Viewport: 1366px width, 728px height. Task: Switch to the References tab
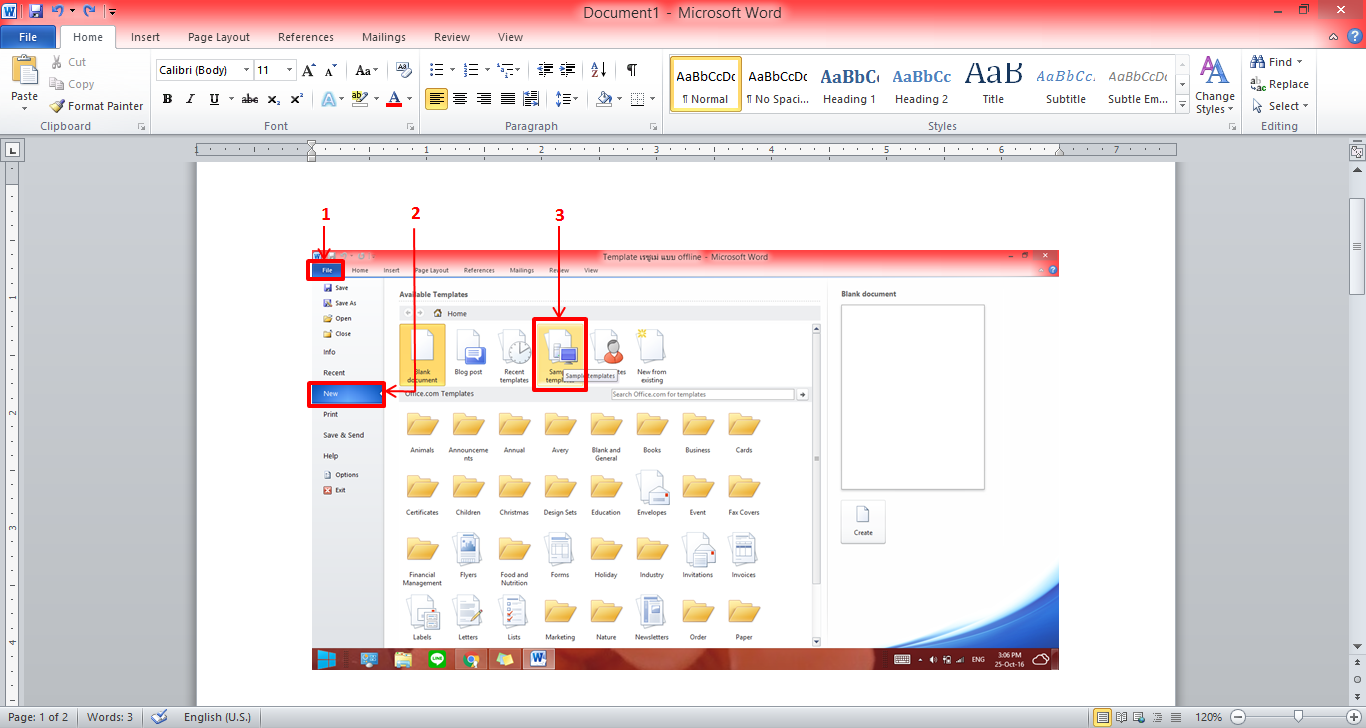point(306,37)
